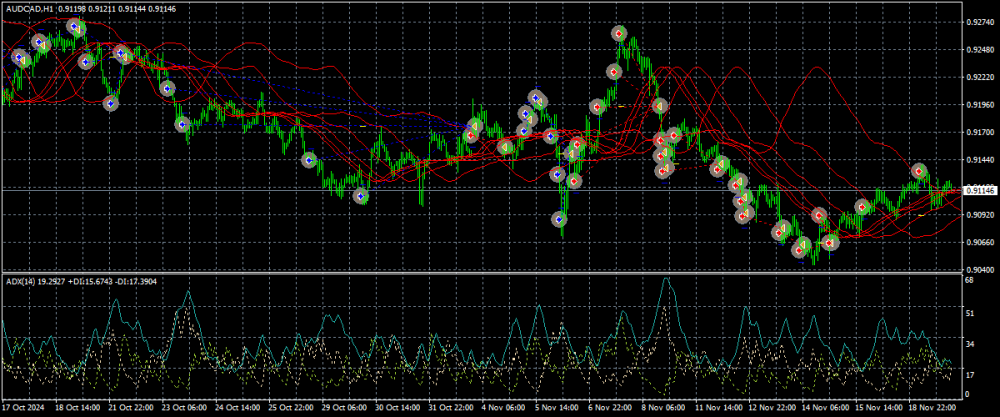Select the 0.92740 price level on the axis
This screenshot has height=417, width=1000.
tap(978, 21)
